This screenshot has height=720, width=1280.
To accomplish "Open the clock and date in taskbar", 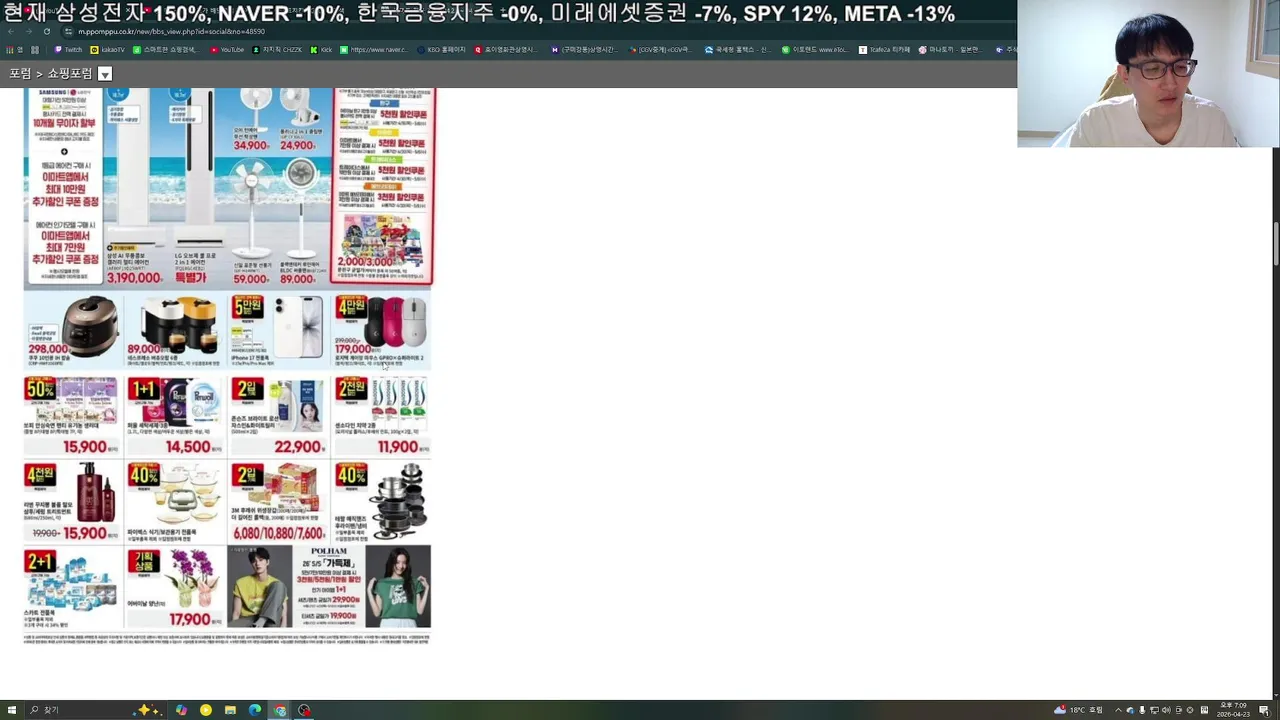I will (x=1233, y=710).
